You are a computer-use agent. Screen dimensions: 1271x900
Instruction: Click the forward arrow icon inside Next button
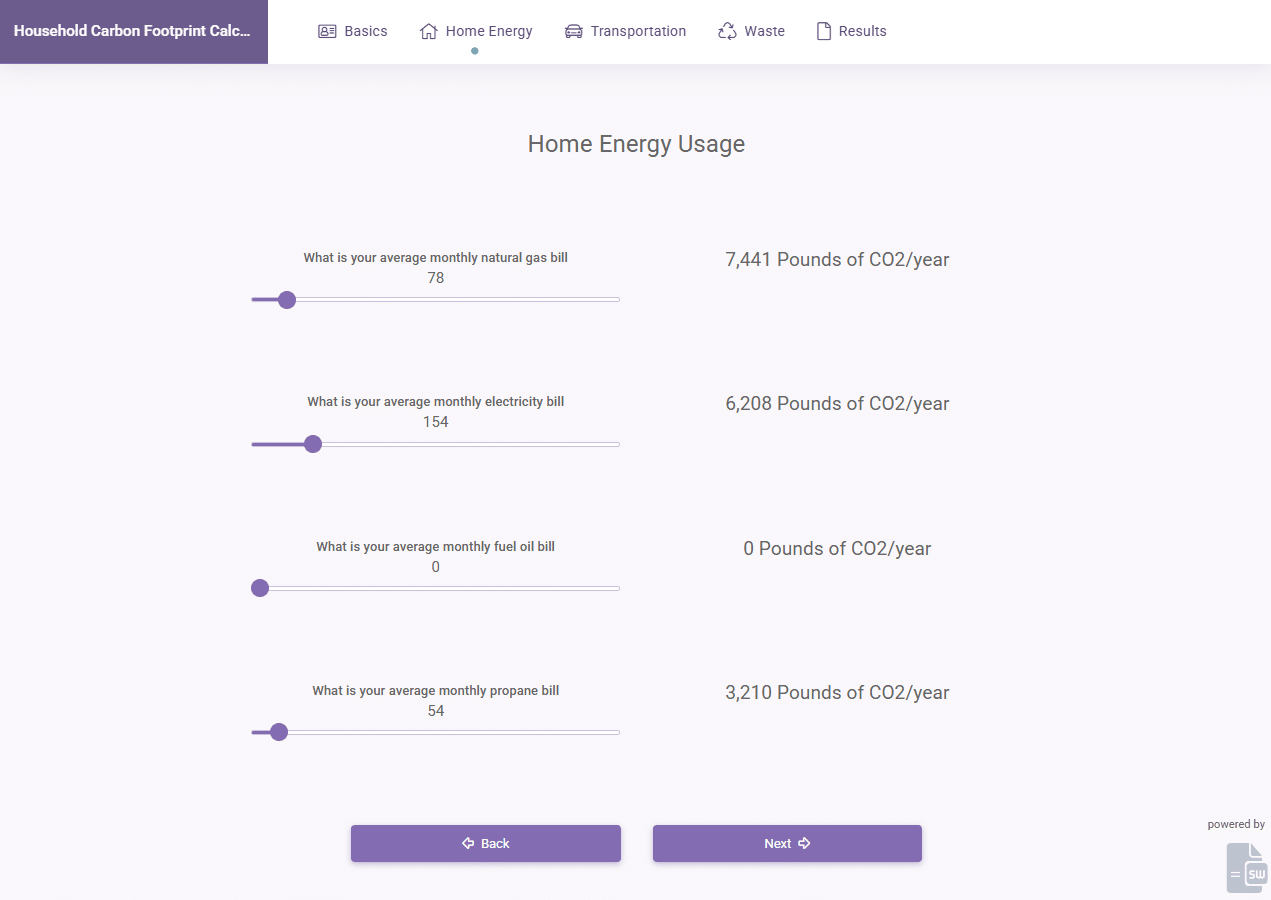pos(803,843)
